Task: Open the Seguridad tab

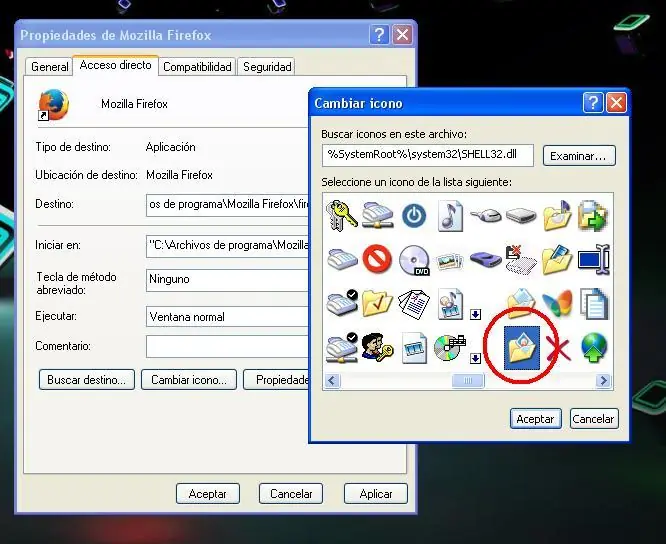Action: coord(267,67)
